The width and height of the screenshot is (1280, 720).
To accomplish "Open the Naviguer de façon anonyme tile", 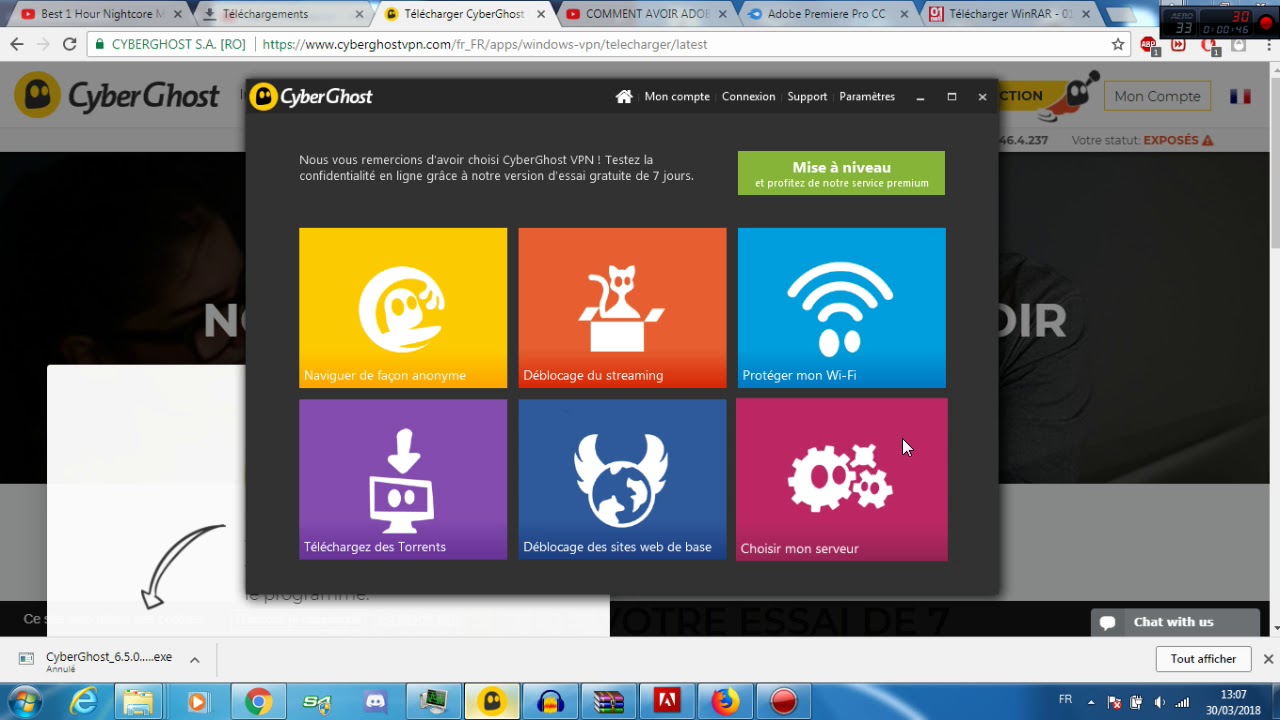I will click(x=403, y=308).
